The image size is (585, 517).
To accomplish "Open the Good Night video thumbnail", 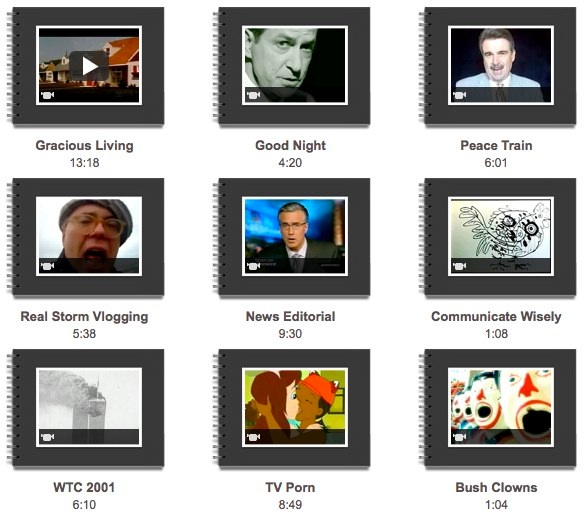I will point(295,65).
